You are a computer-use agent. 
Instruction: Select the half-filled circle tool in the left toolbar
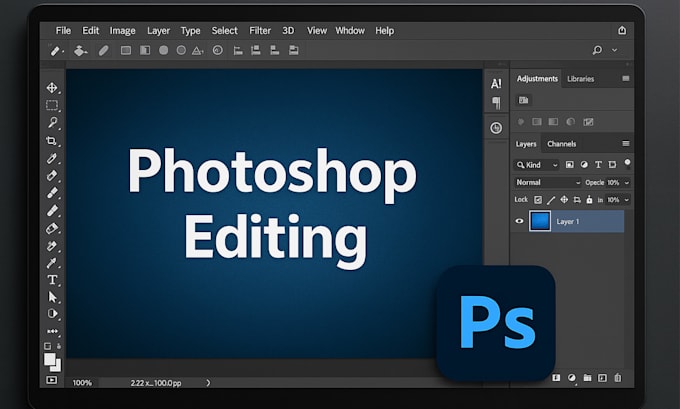(x=52, y=314)
